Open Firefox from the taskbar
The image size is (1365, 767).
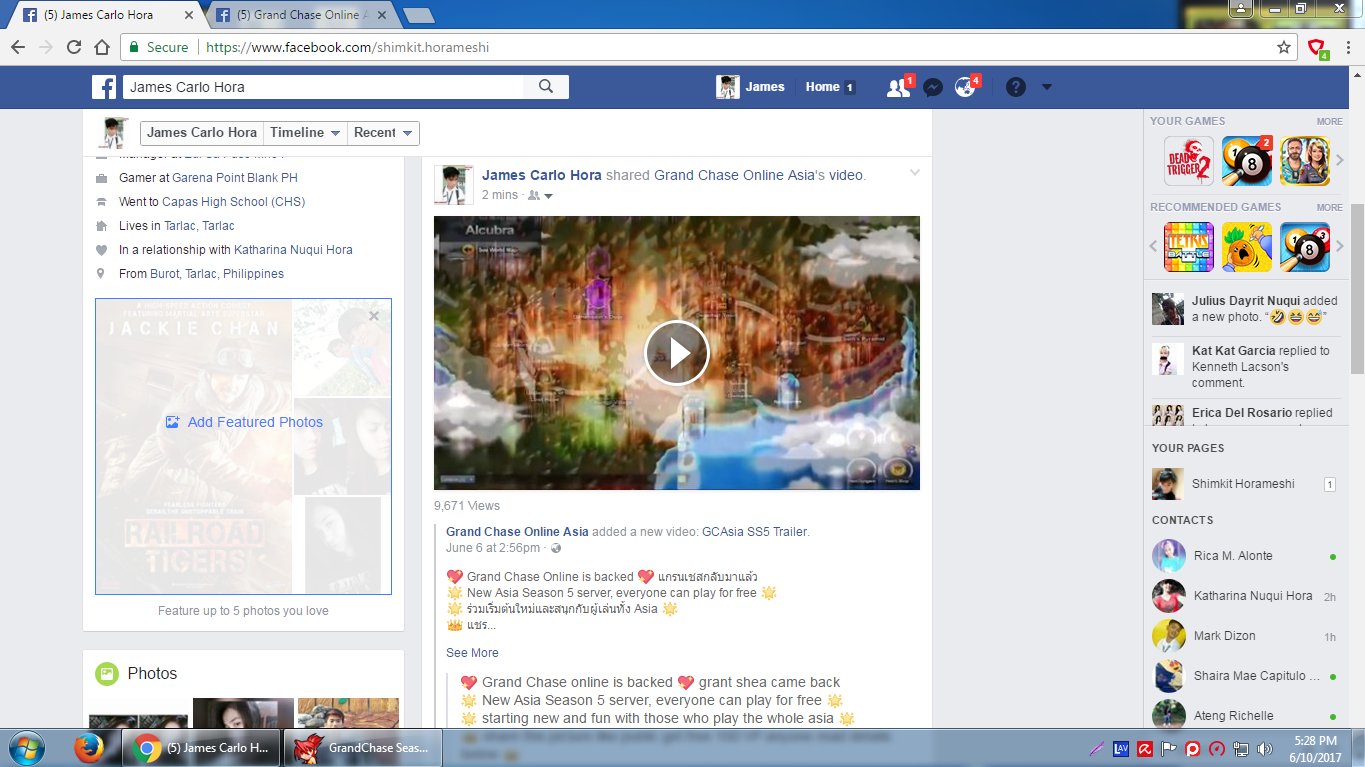click(90, 748)
